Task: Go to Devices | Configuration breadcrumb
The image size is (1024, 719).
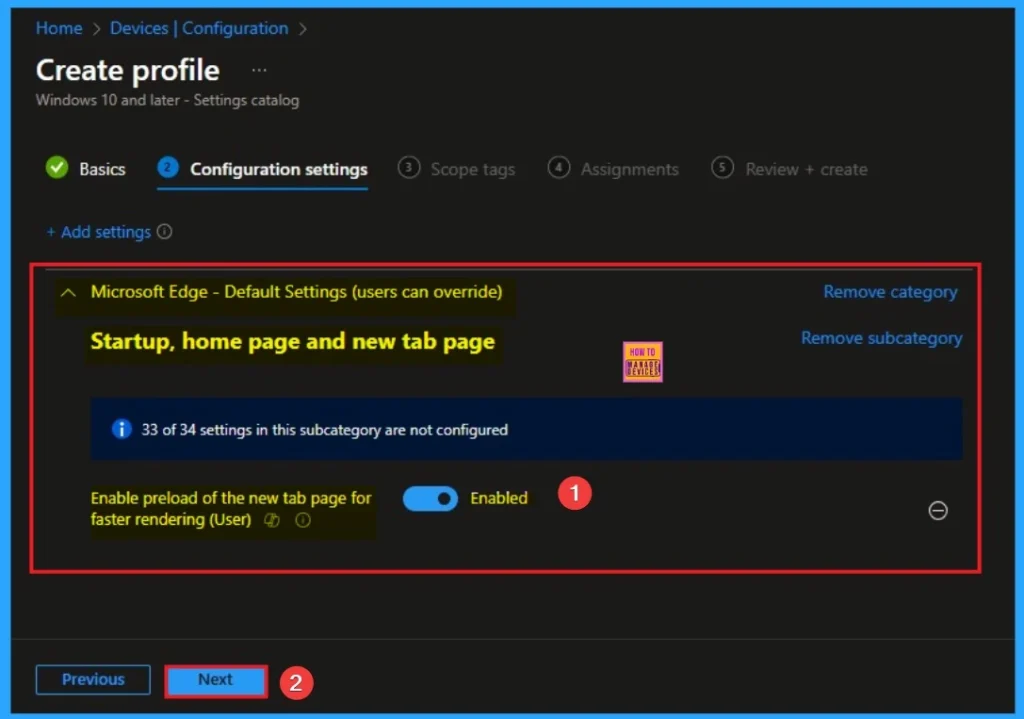Action: [199, 28]
